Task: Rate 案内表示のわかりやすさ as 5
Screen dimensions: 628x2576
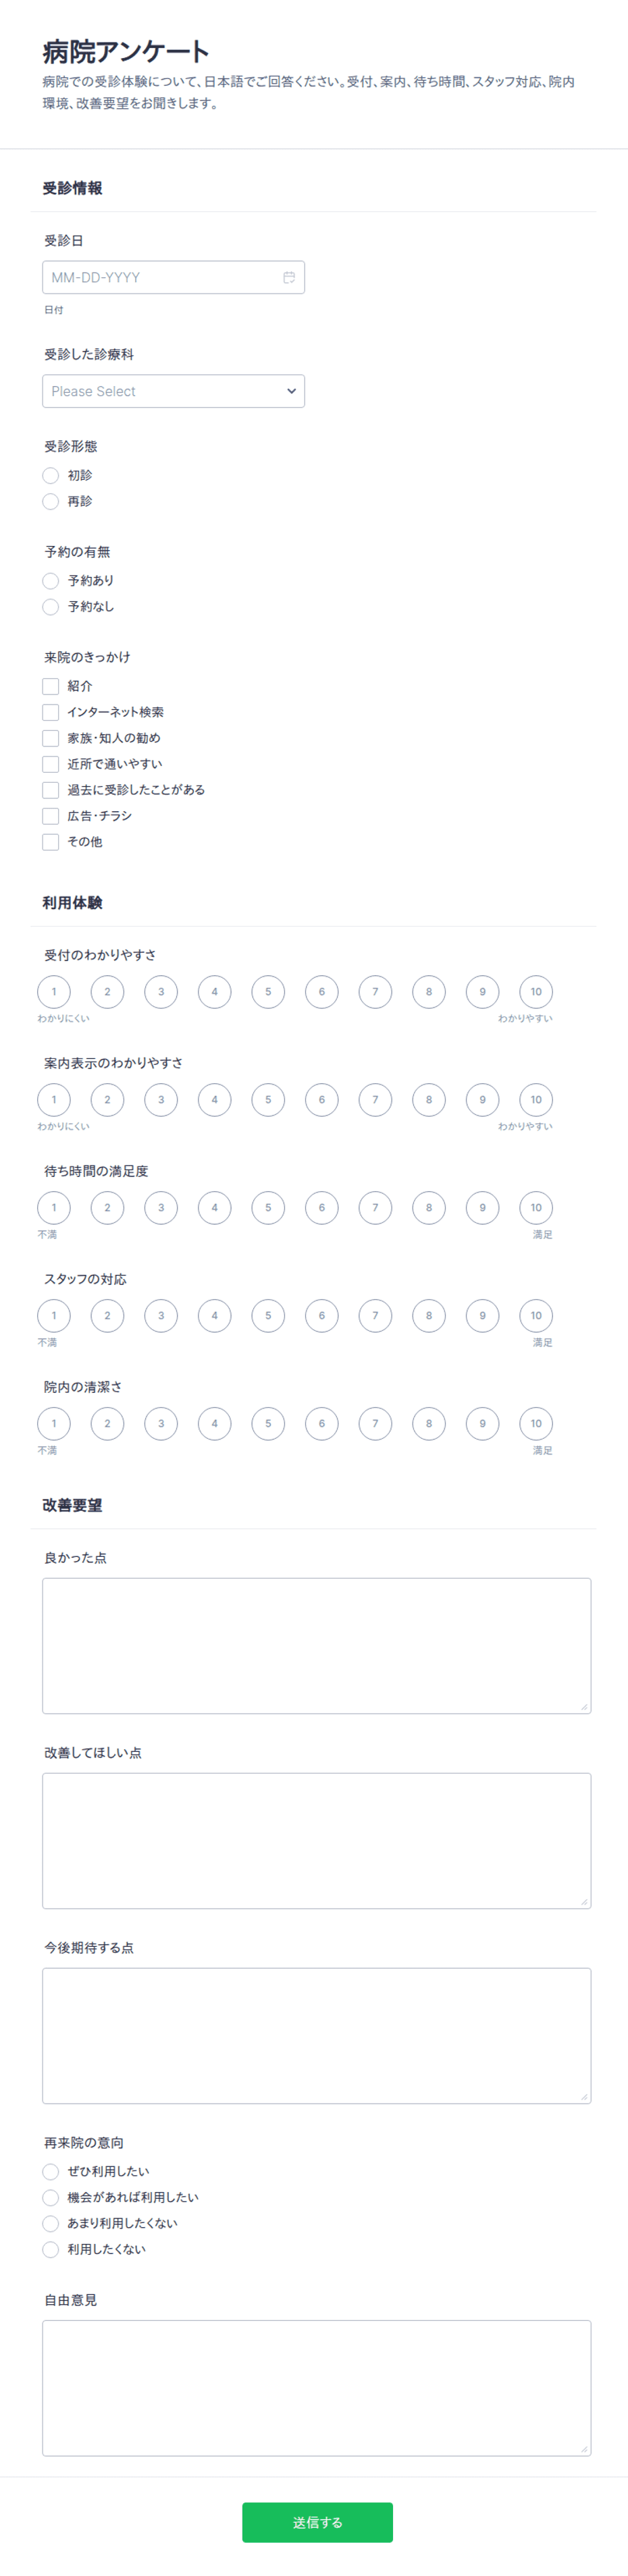Action: (x=268, y=1100)
